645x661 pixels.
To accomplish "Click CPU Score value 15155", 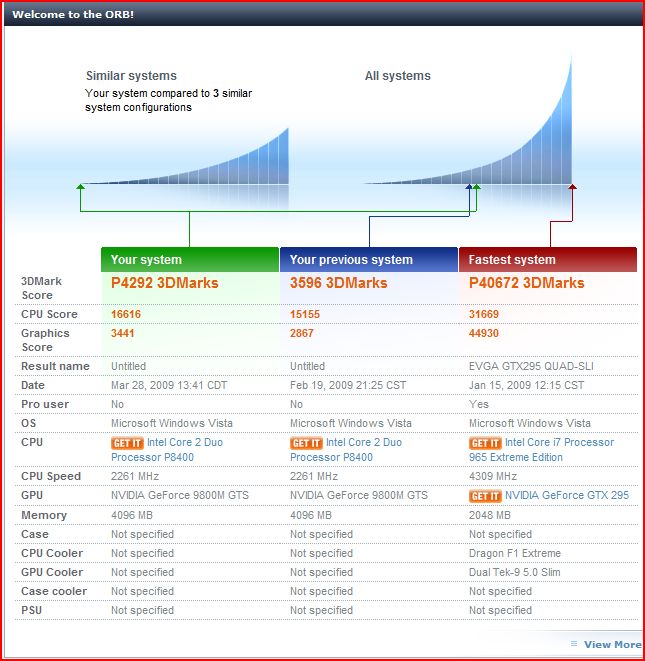I will pos(305,314).
